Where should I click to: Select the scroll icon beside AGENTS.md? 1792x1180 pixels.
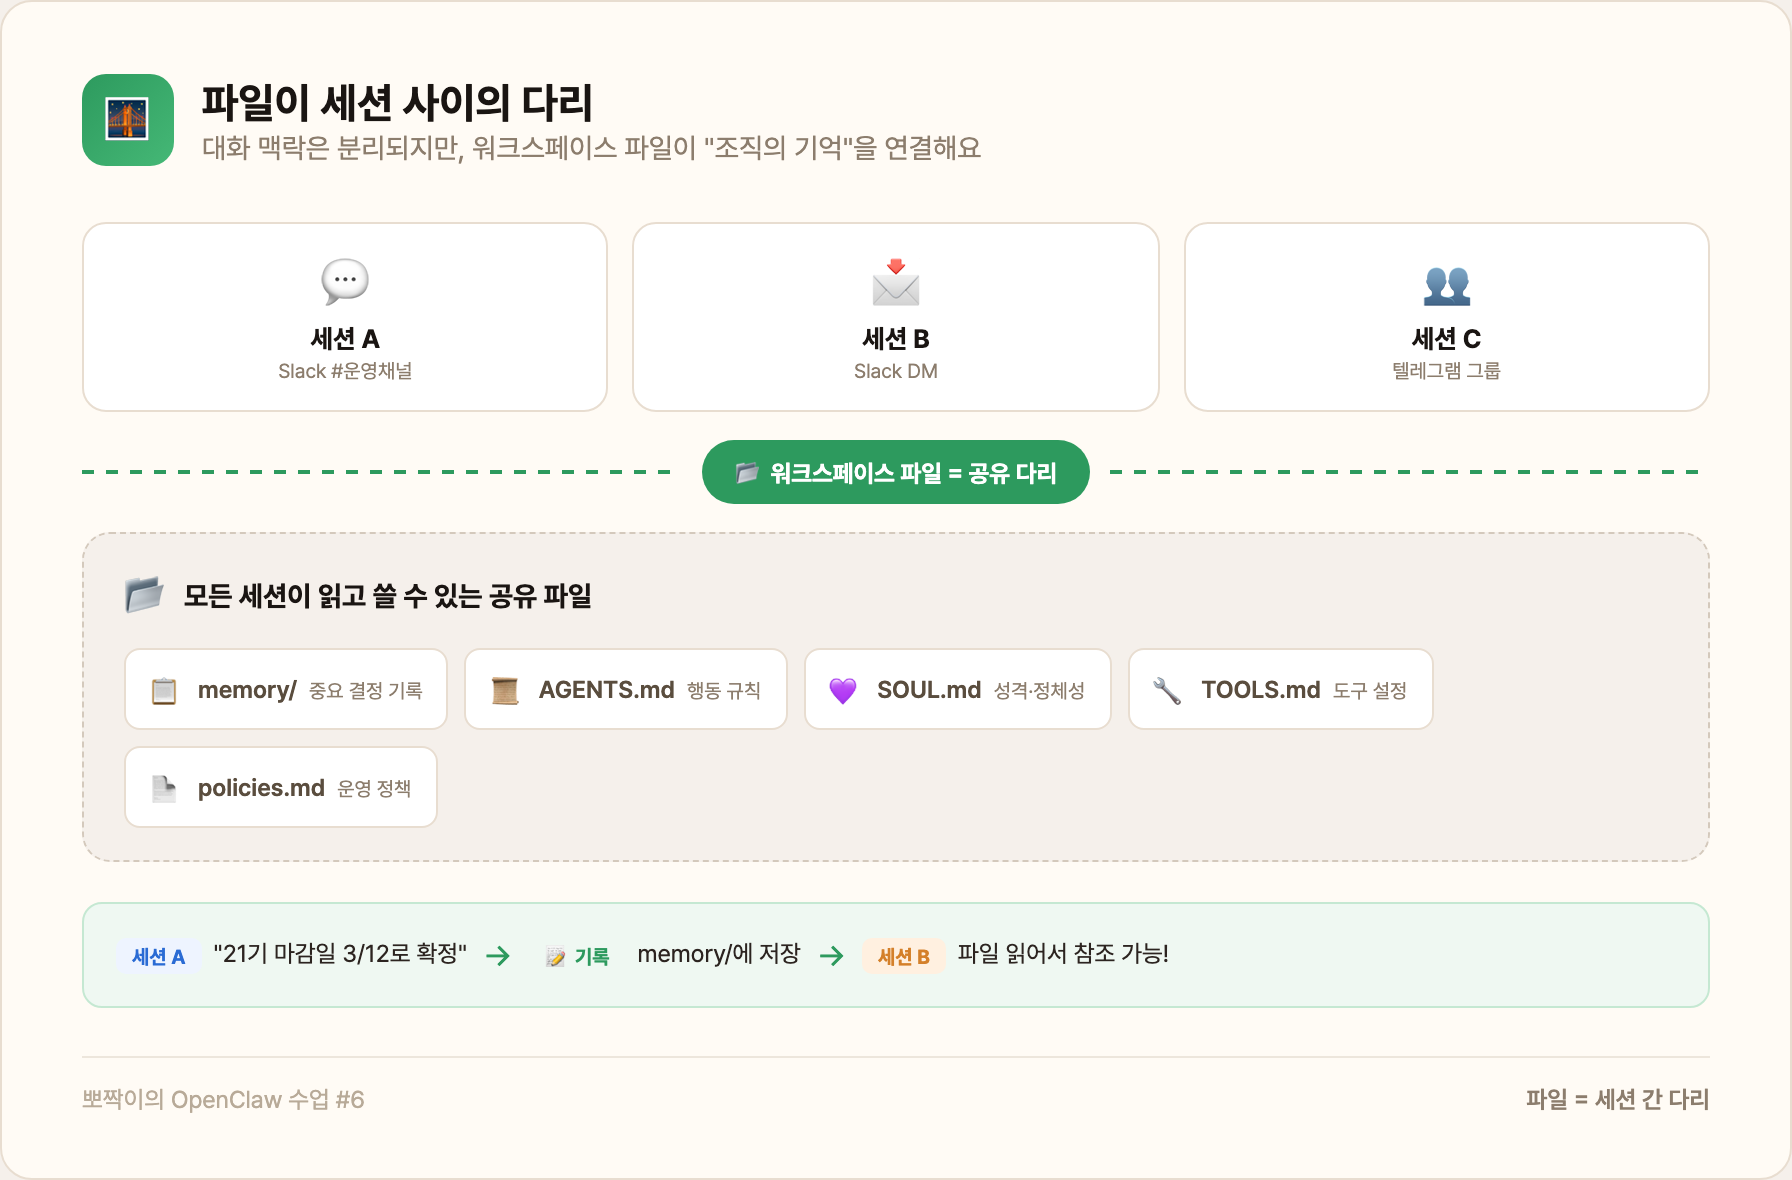(504, 689)
